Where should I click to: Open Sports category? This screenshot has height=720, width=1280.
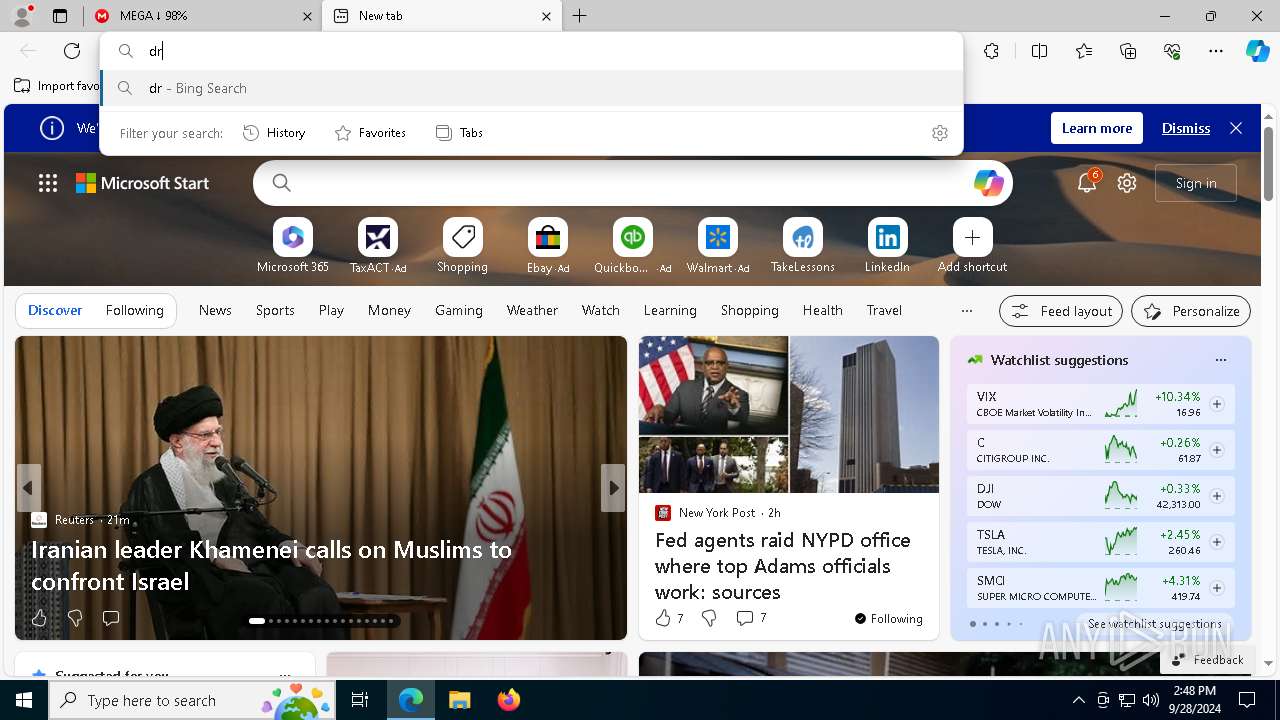[275, 311]
